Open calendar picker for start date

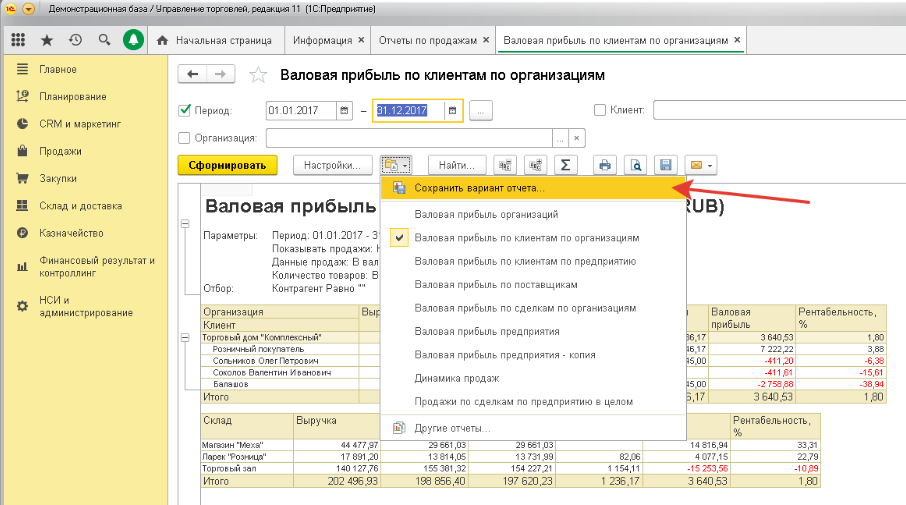[345, 111]
